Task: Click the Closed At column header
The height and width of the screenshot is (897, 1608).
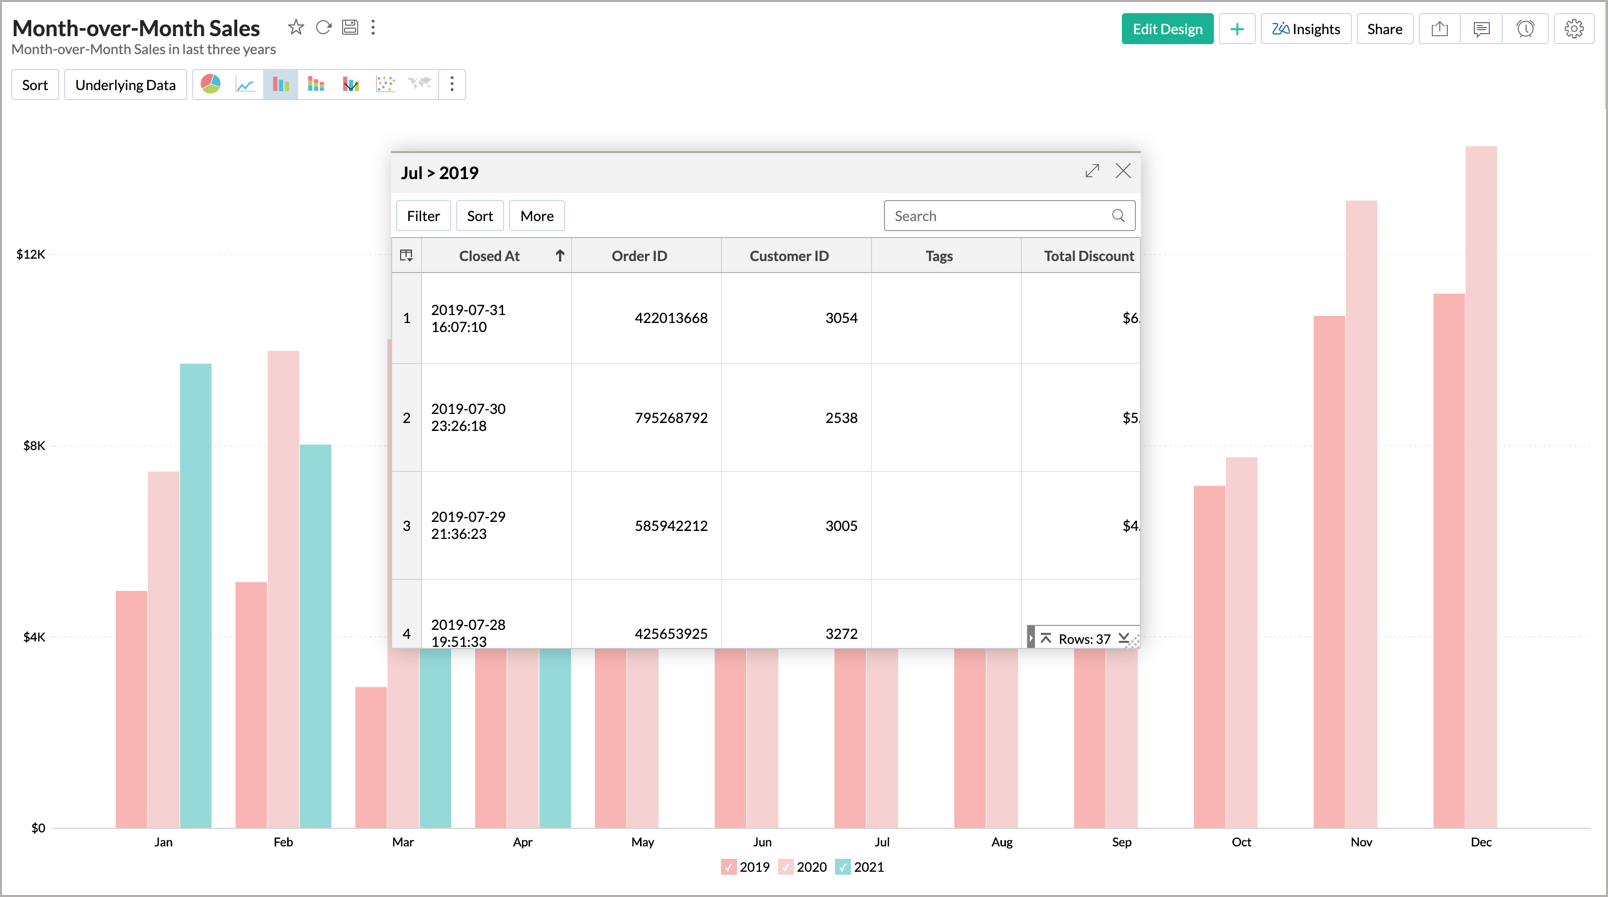Action: click(x=489, y=256)
